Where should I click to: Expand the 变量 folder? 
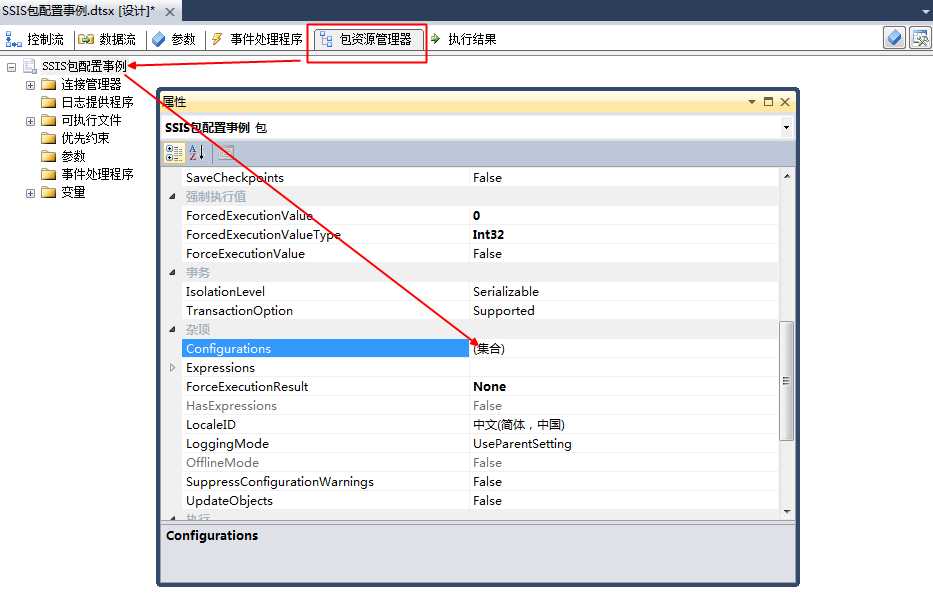(x=30, y=193)
